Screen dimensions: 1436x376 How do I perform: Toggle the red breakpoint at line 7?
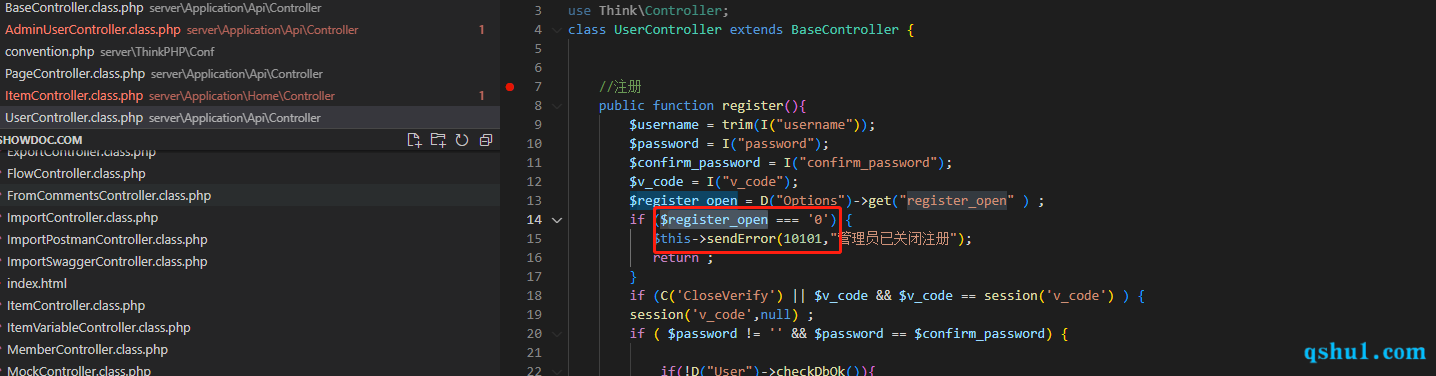coord(509,87)
